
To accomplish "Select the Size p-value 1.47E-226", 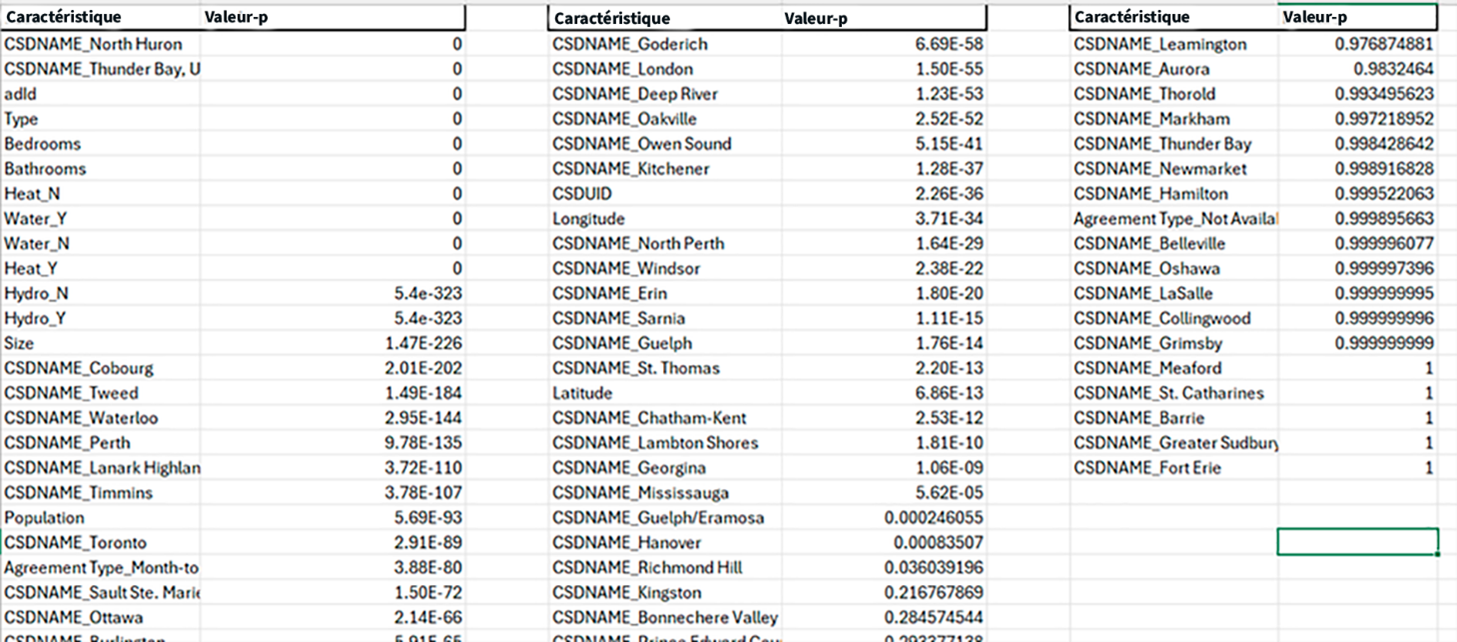I will (426, 343).
